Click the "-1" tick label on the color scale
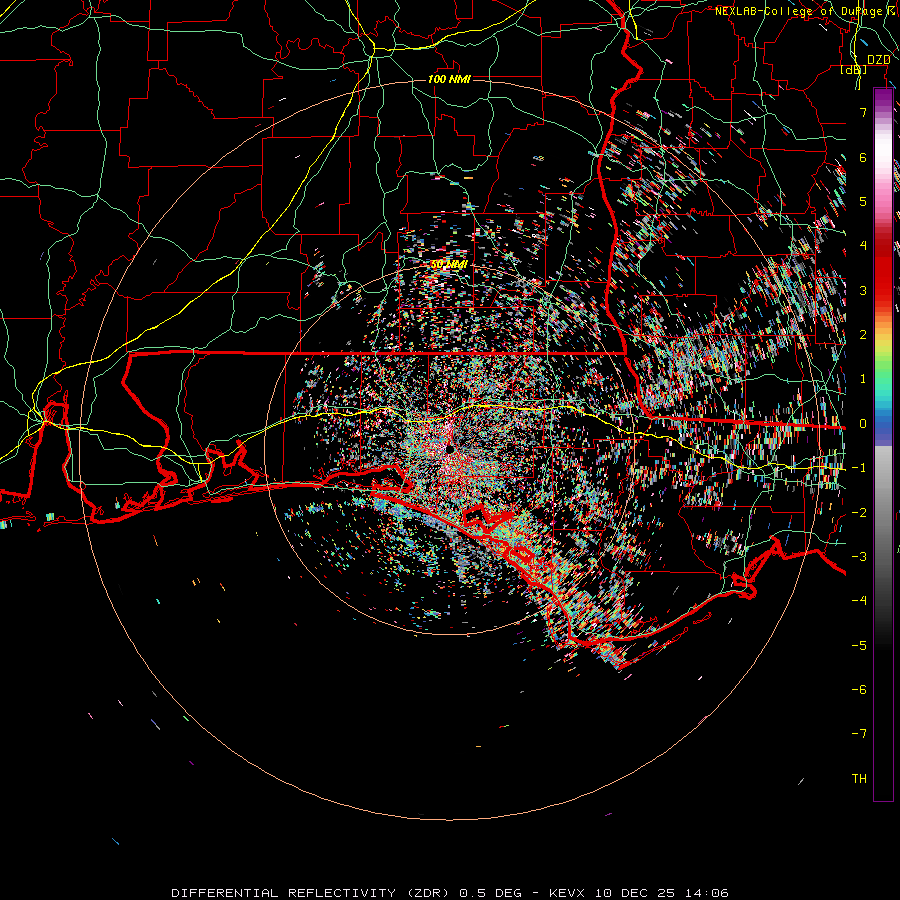 (x=859, y=468)
